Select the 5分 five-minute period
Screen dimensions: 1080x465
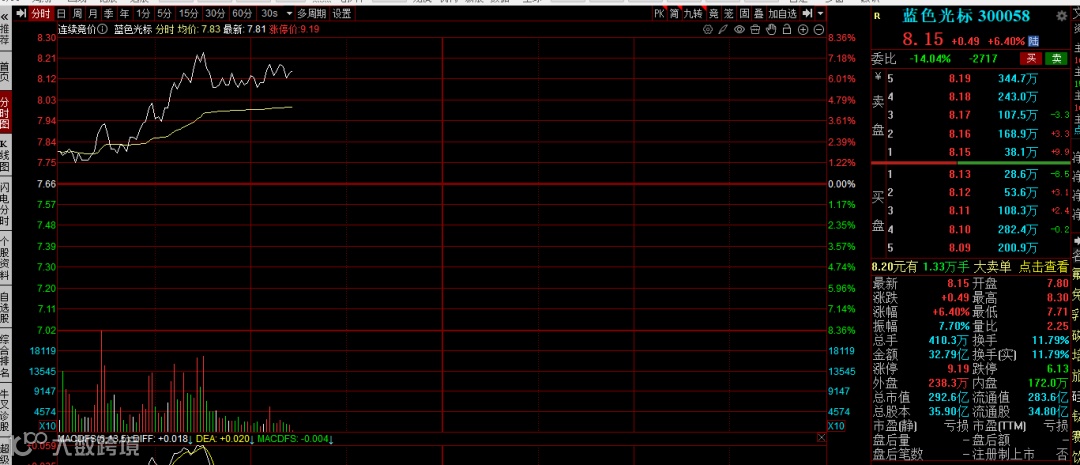(165, 14)
